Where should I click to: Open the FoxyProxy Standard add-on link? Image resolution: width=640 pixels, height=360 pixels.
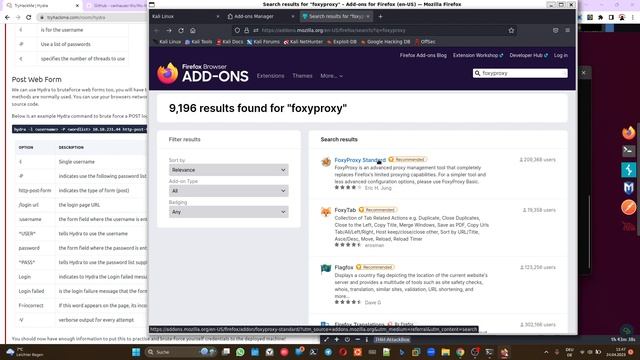[360, 160]
